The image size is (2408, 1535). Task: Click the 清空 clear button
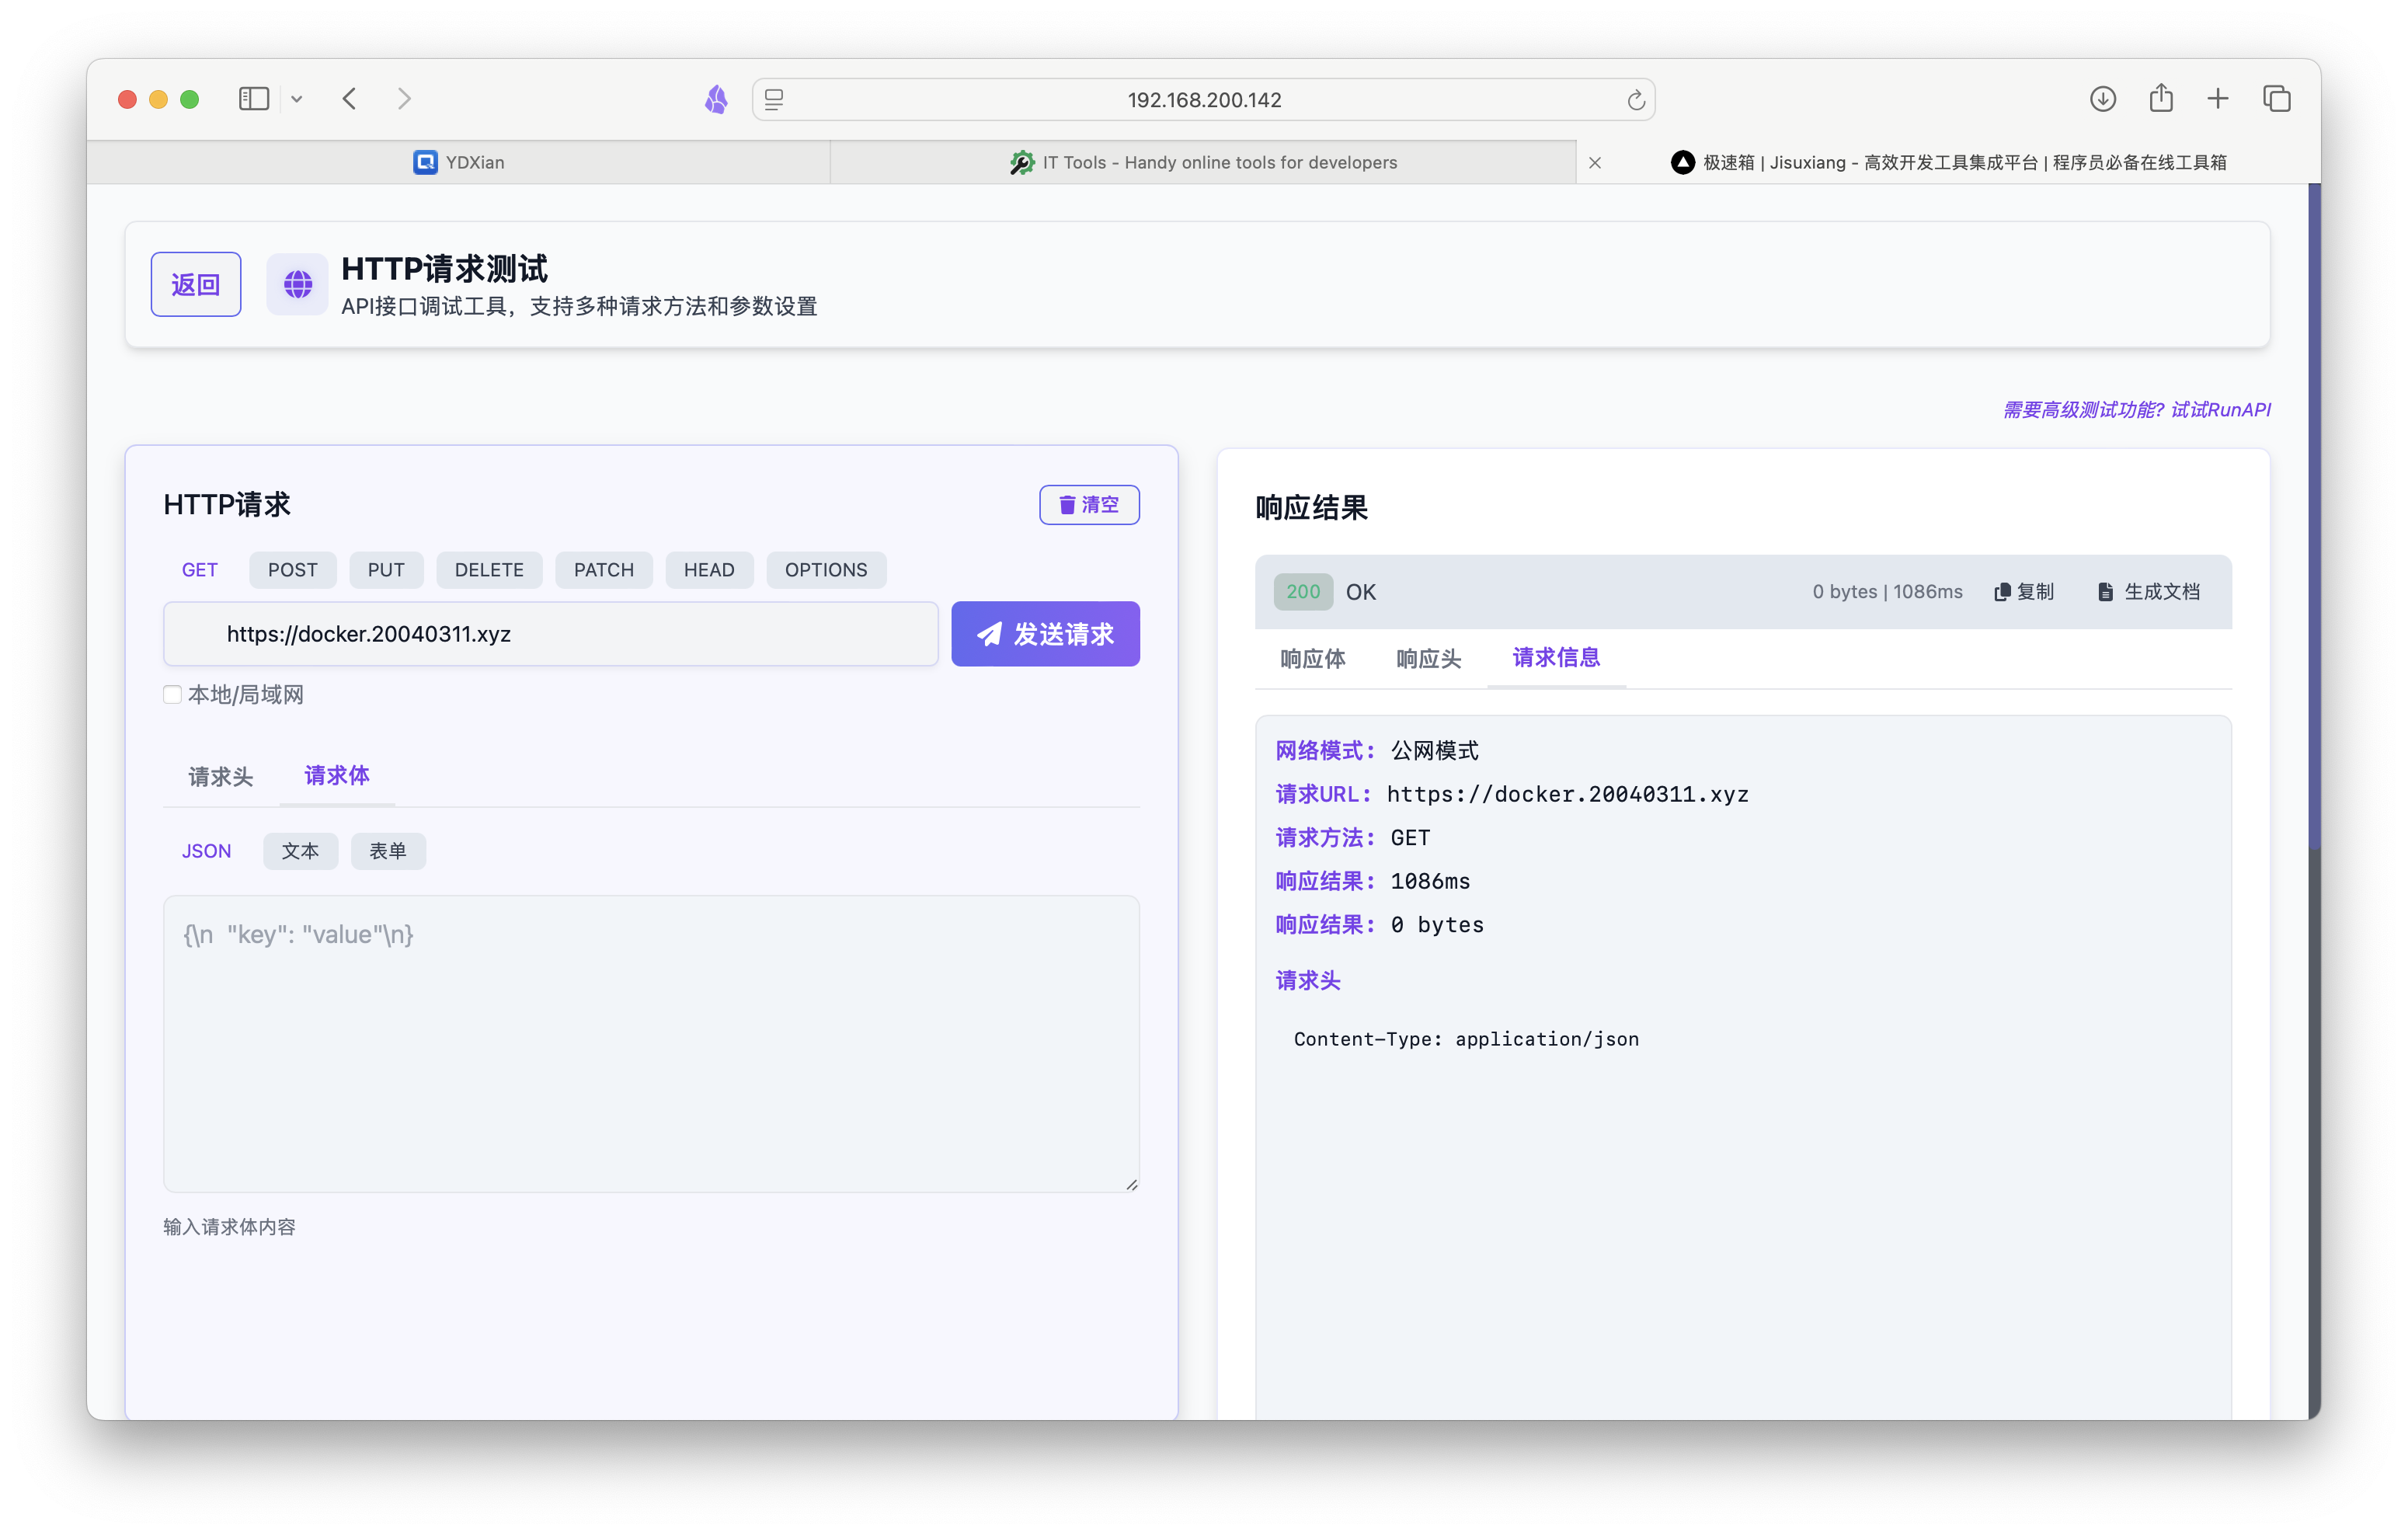click(1089, 505)
